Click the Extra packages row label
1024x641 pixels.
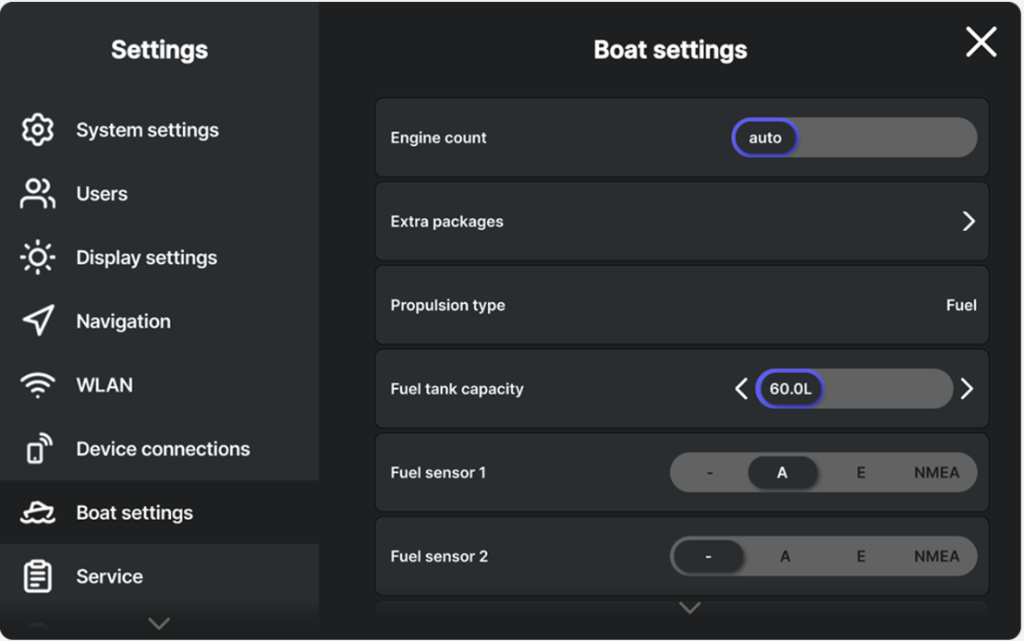coord(447,222)
